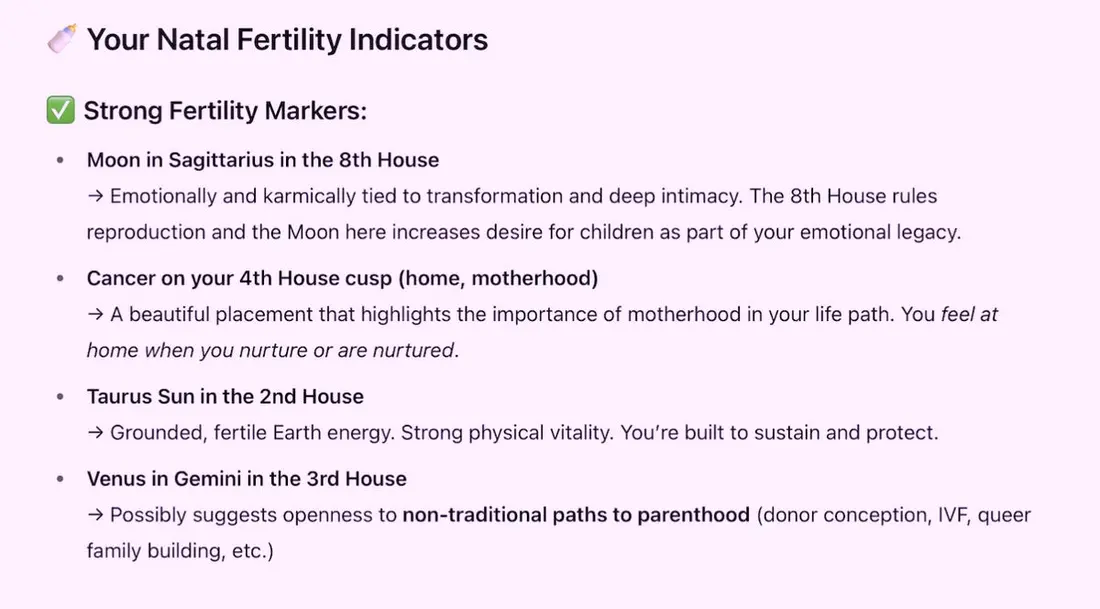Click the green checkmark emoji
Viewport: 1100px width, 609px height.
coord(60,111)
